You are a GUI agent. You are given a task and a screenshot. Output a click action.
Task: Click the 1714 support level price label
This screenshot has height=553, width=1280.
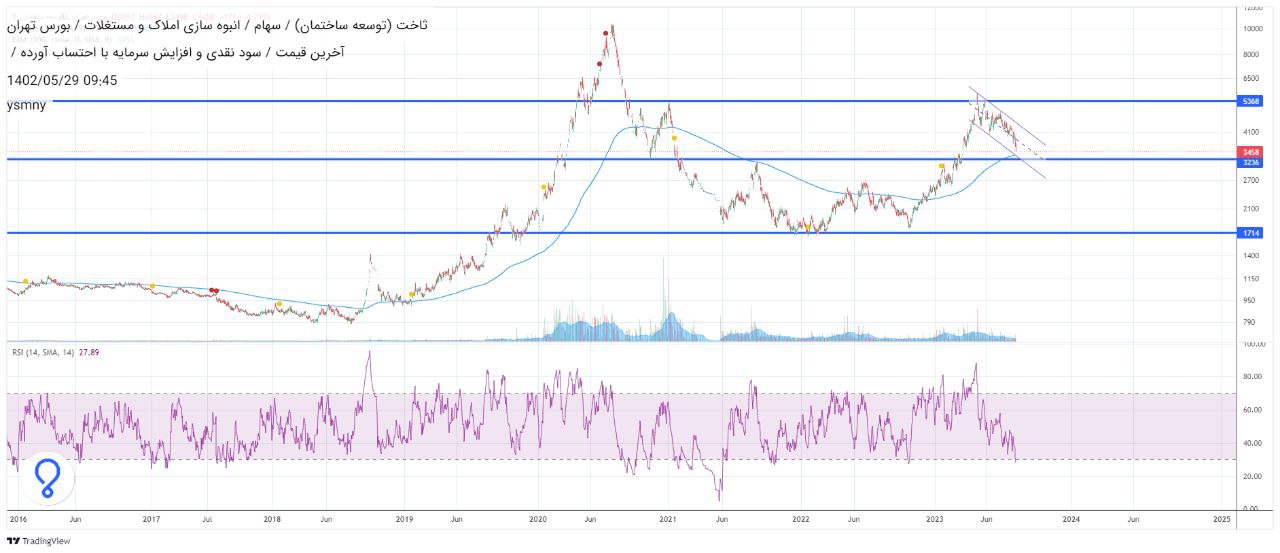click(x=1249, y=233)
